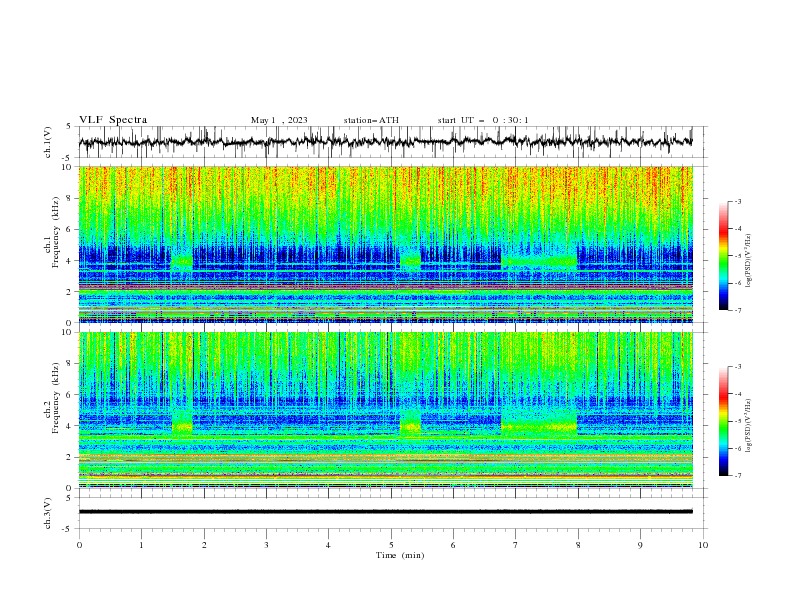Click the ch.1 spectrogram panel

(385, 244)
